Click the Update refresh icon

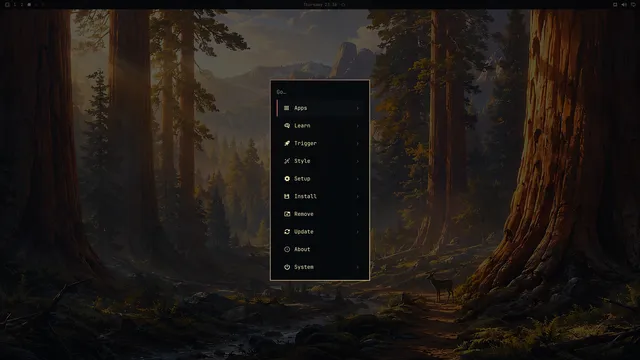287,231
